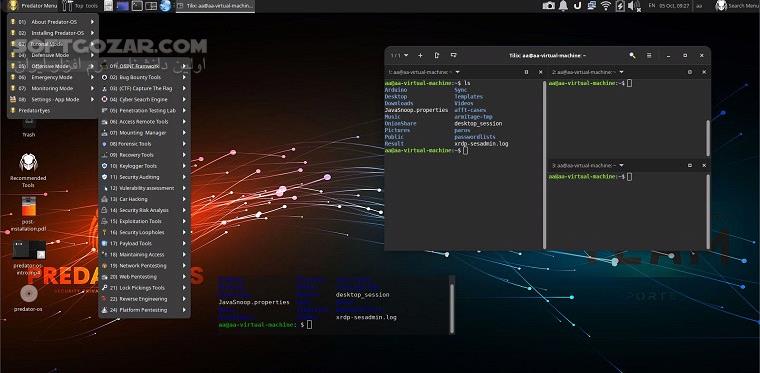Click the muted volume tray icon
The height and width of the screenshot is (373, 760).
(634, 6)
